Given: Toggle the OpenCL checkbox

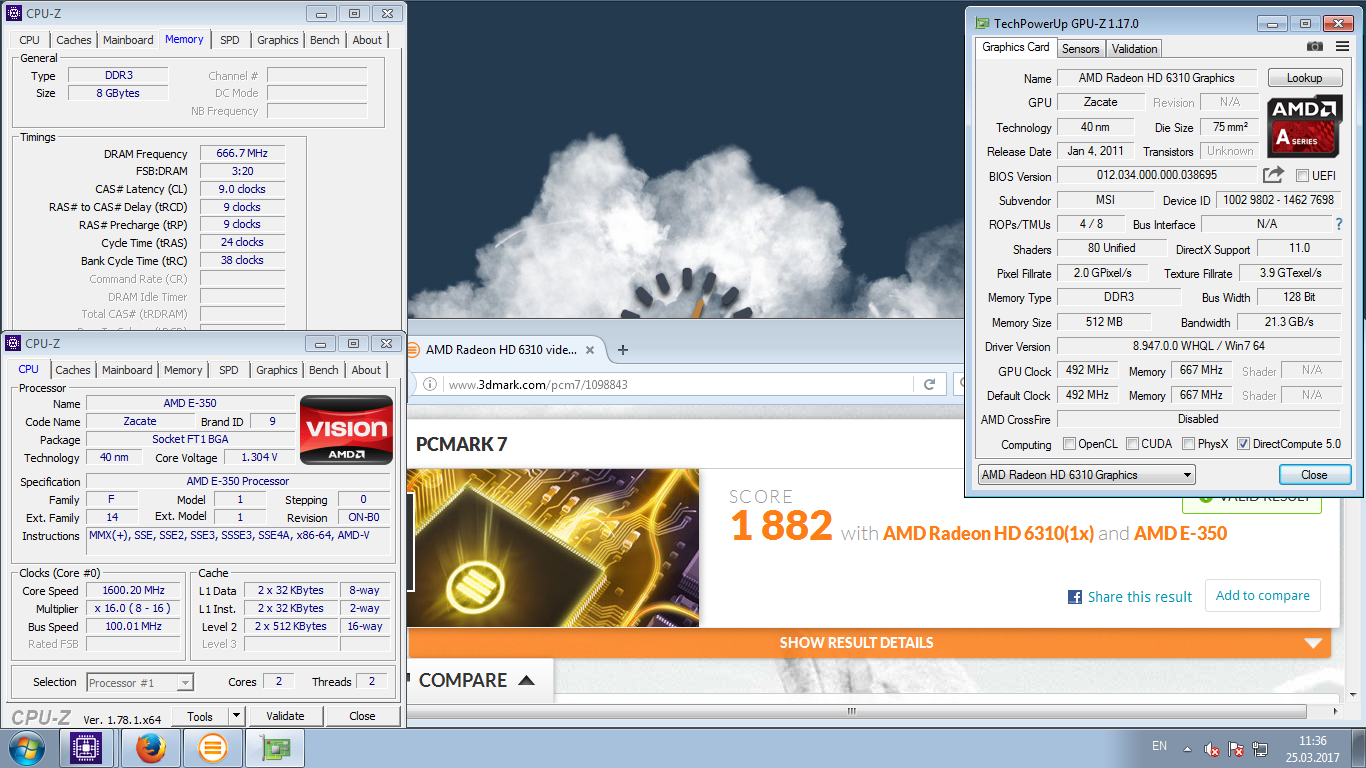Looking at the screenshot, I should (x=1069, y=444).
